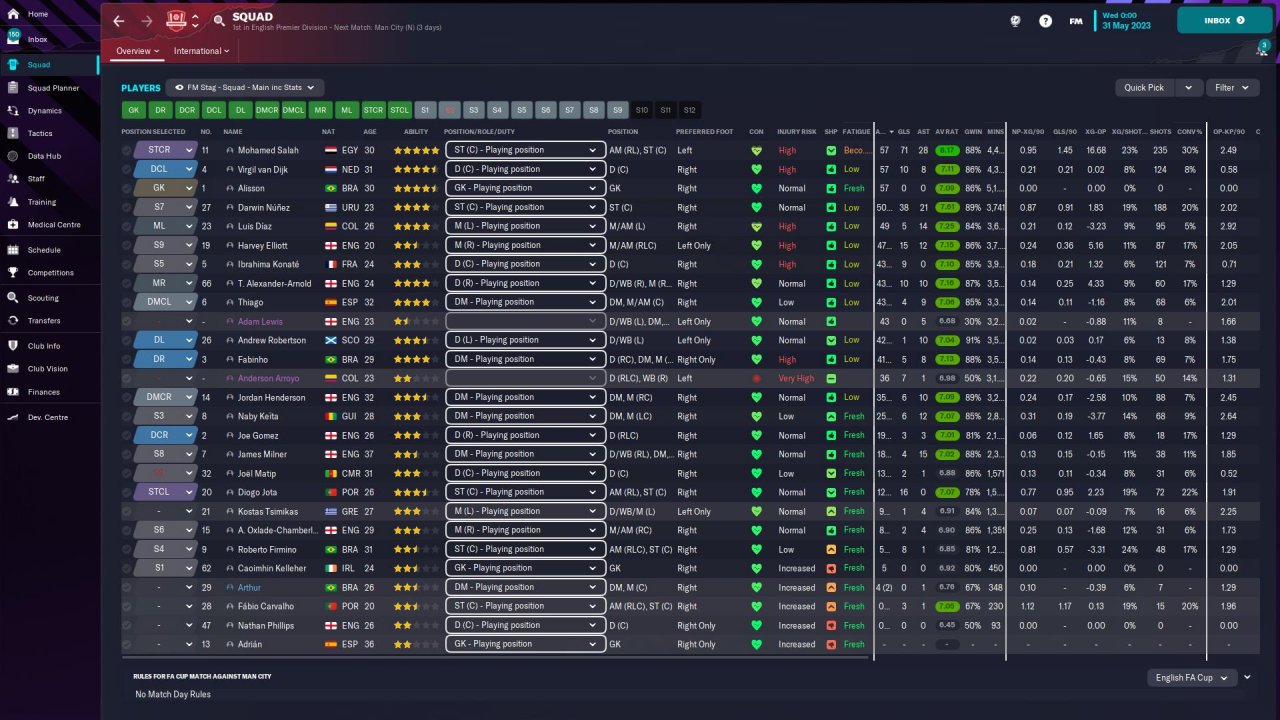Open Staff sidebar icon
Image resolution: width=1280 pixels, height=720 pixels.
coord(13,178)
